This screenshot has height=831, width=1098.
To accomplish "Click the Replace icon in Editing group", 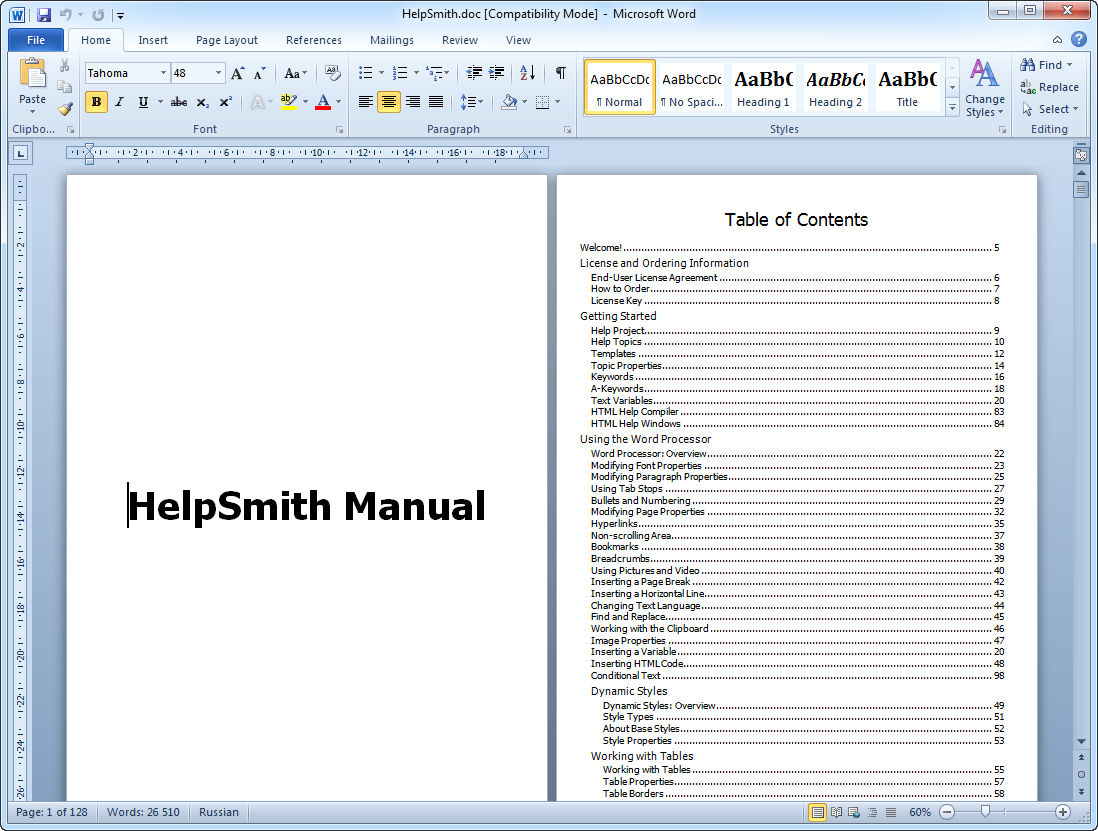I will [1049, 87].
